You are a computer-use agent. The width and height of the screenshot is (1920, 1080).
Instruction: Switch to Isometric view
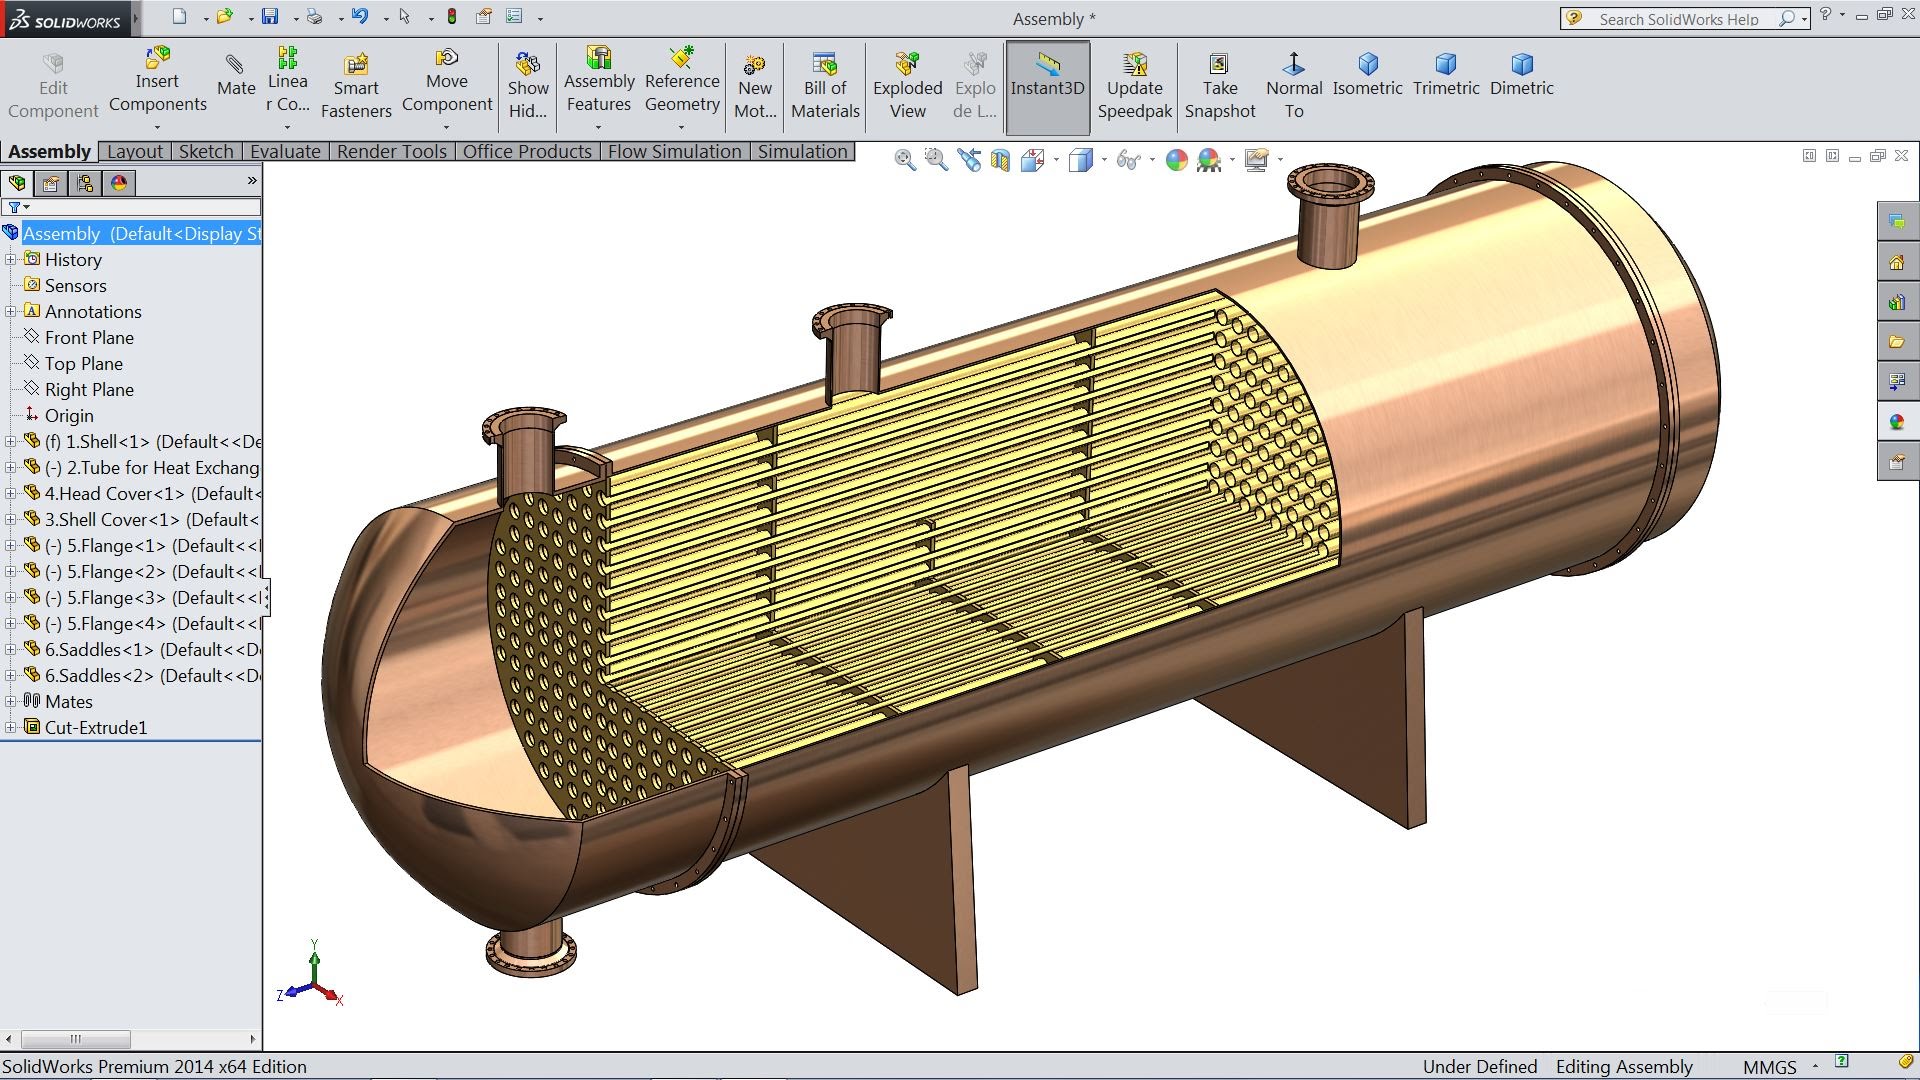tap(1367, 75)
